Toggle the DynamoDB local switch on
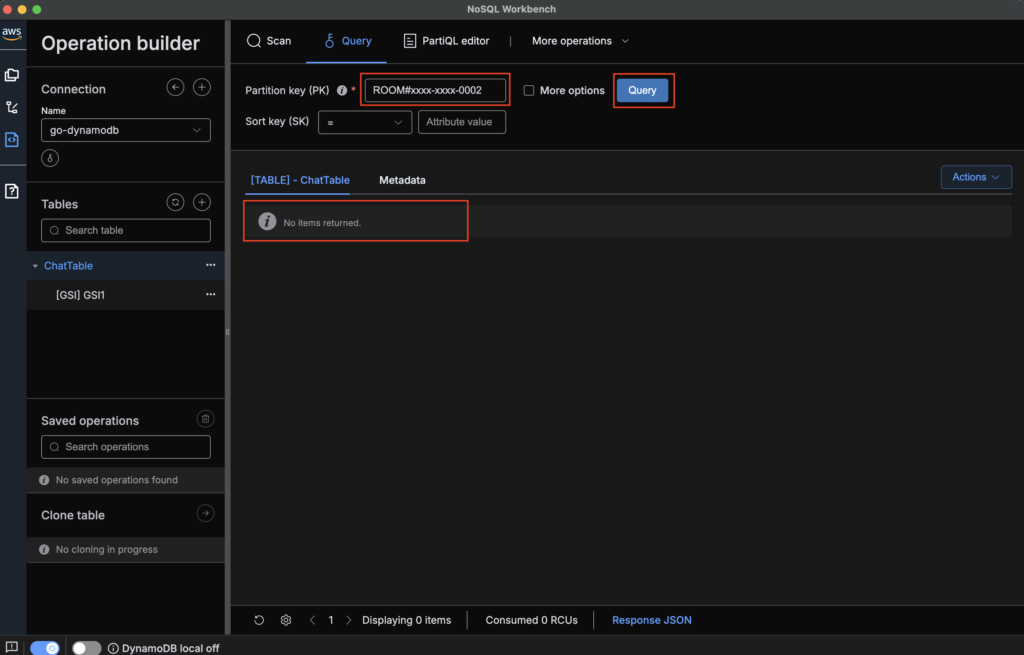The height and width of the screenshot is (655, 1024). (x=86, y=648)
